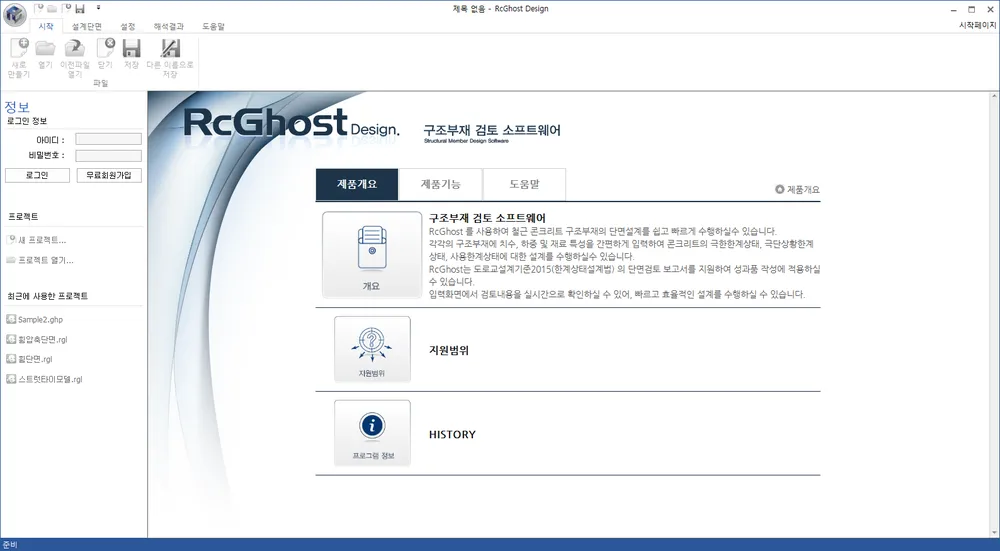Click the 구조부재 검토 소프트웨어 bold heading
The width and height of the screenshot is (1000, 551).
tap(487, 217)
